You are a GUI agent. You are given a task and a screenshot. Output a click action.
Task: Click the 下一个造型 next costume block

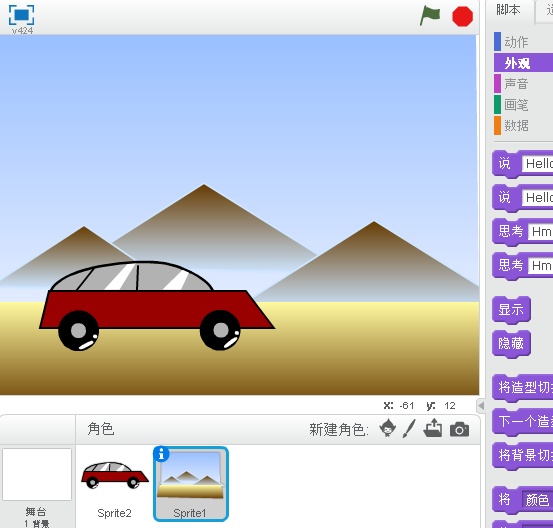point(523,421)
